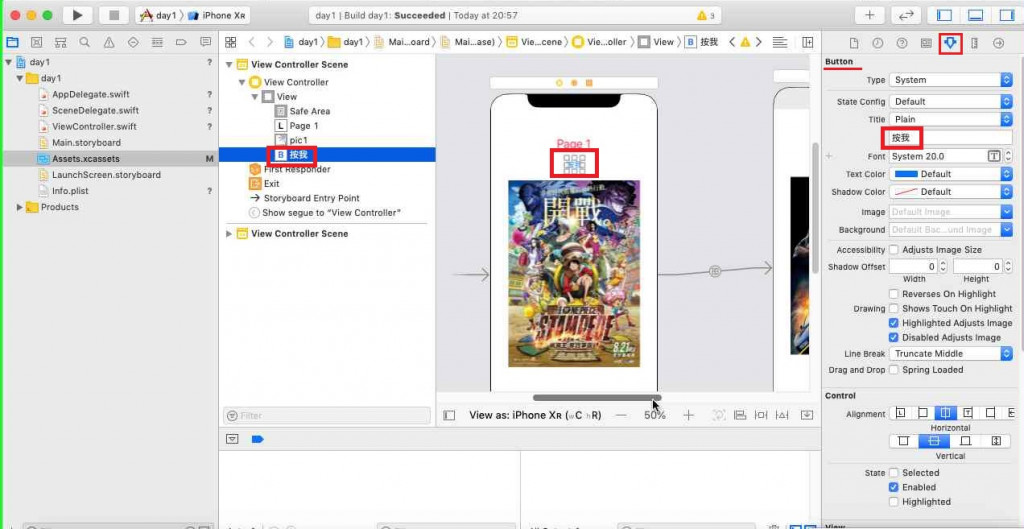Select Page 1 label in outline
1024x529 pixels.
point(304,125)
